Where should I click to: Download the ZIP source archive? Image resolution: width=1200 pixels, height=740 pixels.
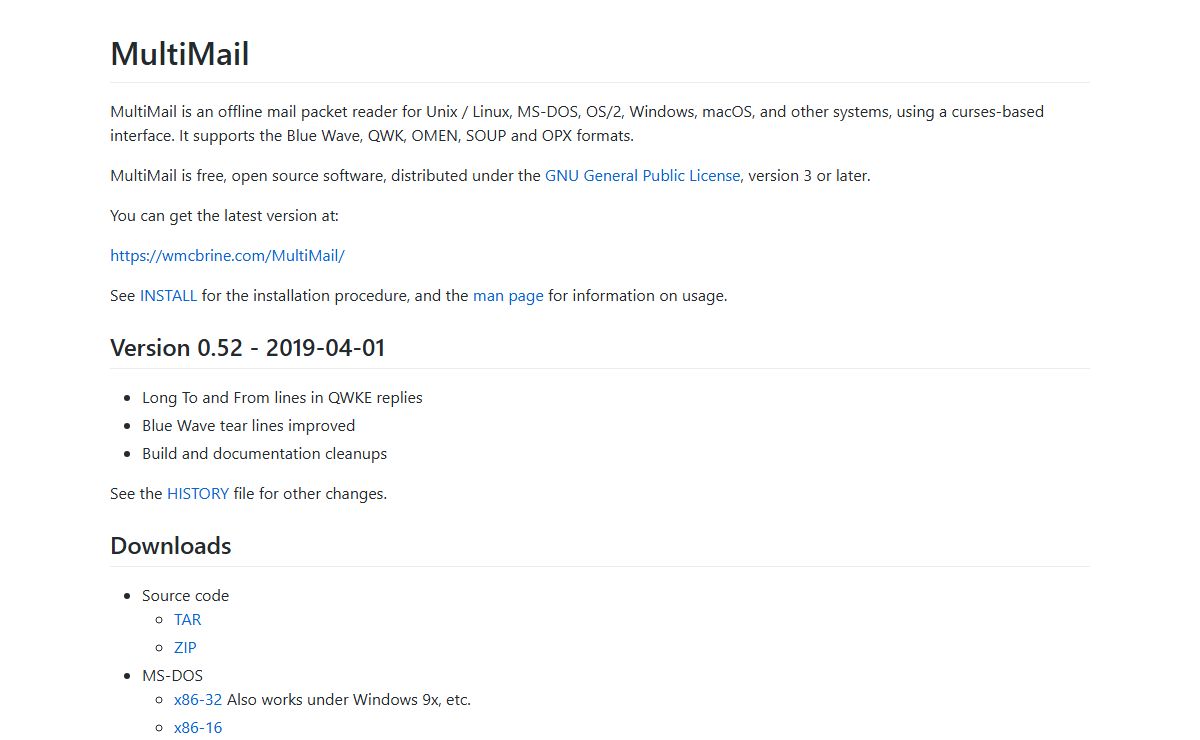pyautogui.click(x=185, y=648)
